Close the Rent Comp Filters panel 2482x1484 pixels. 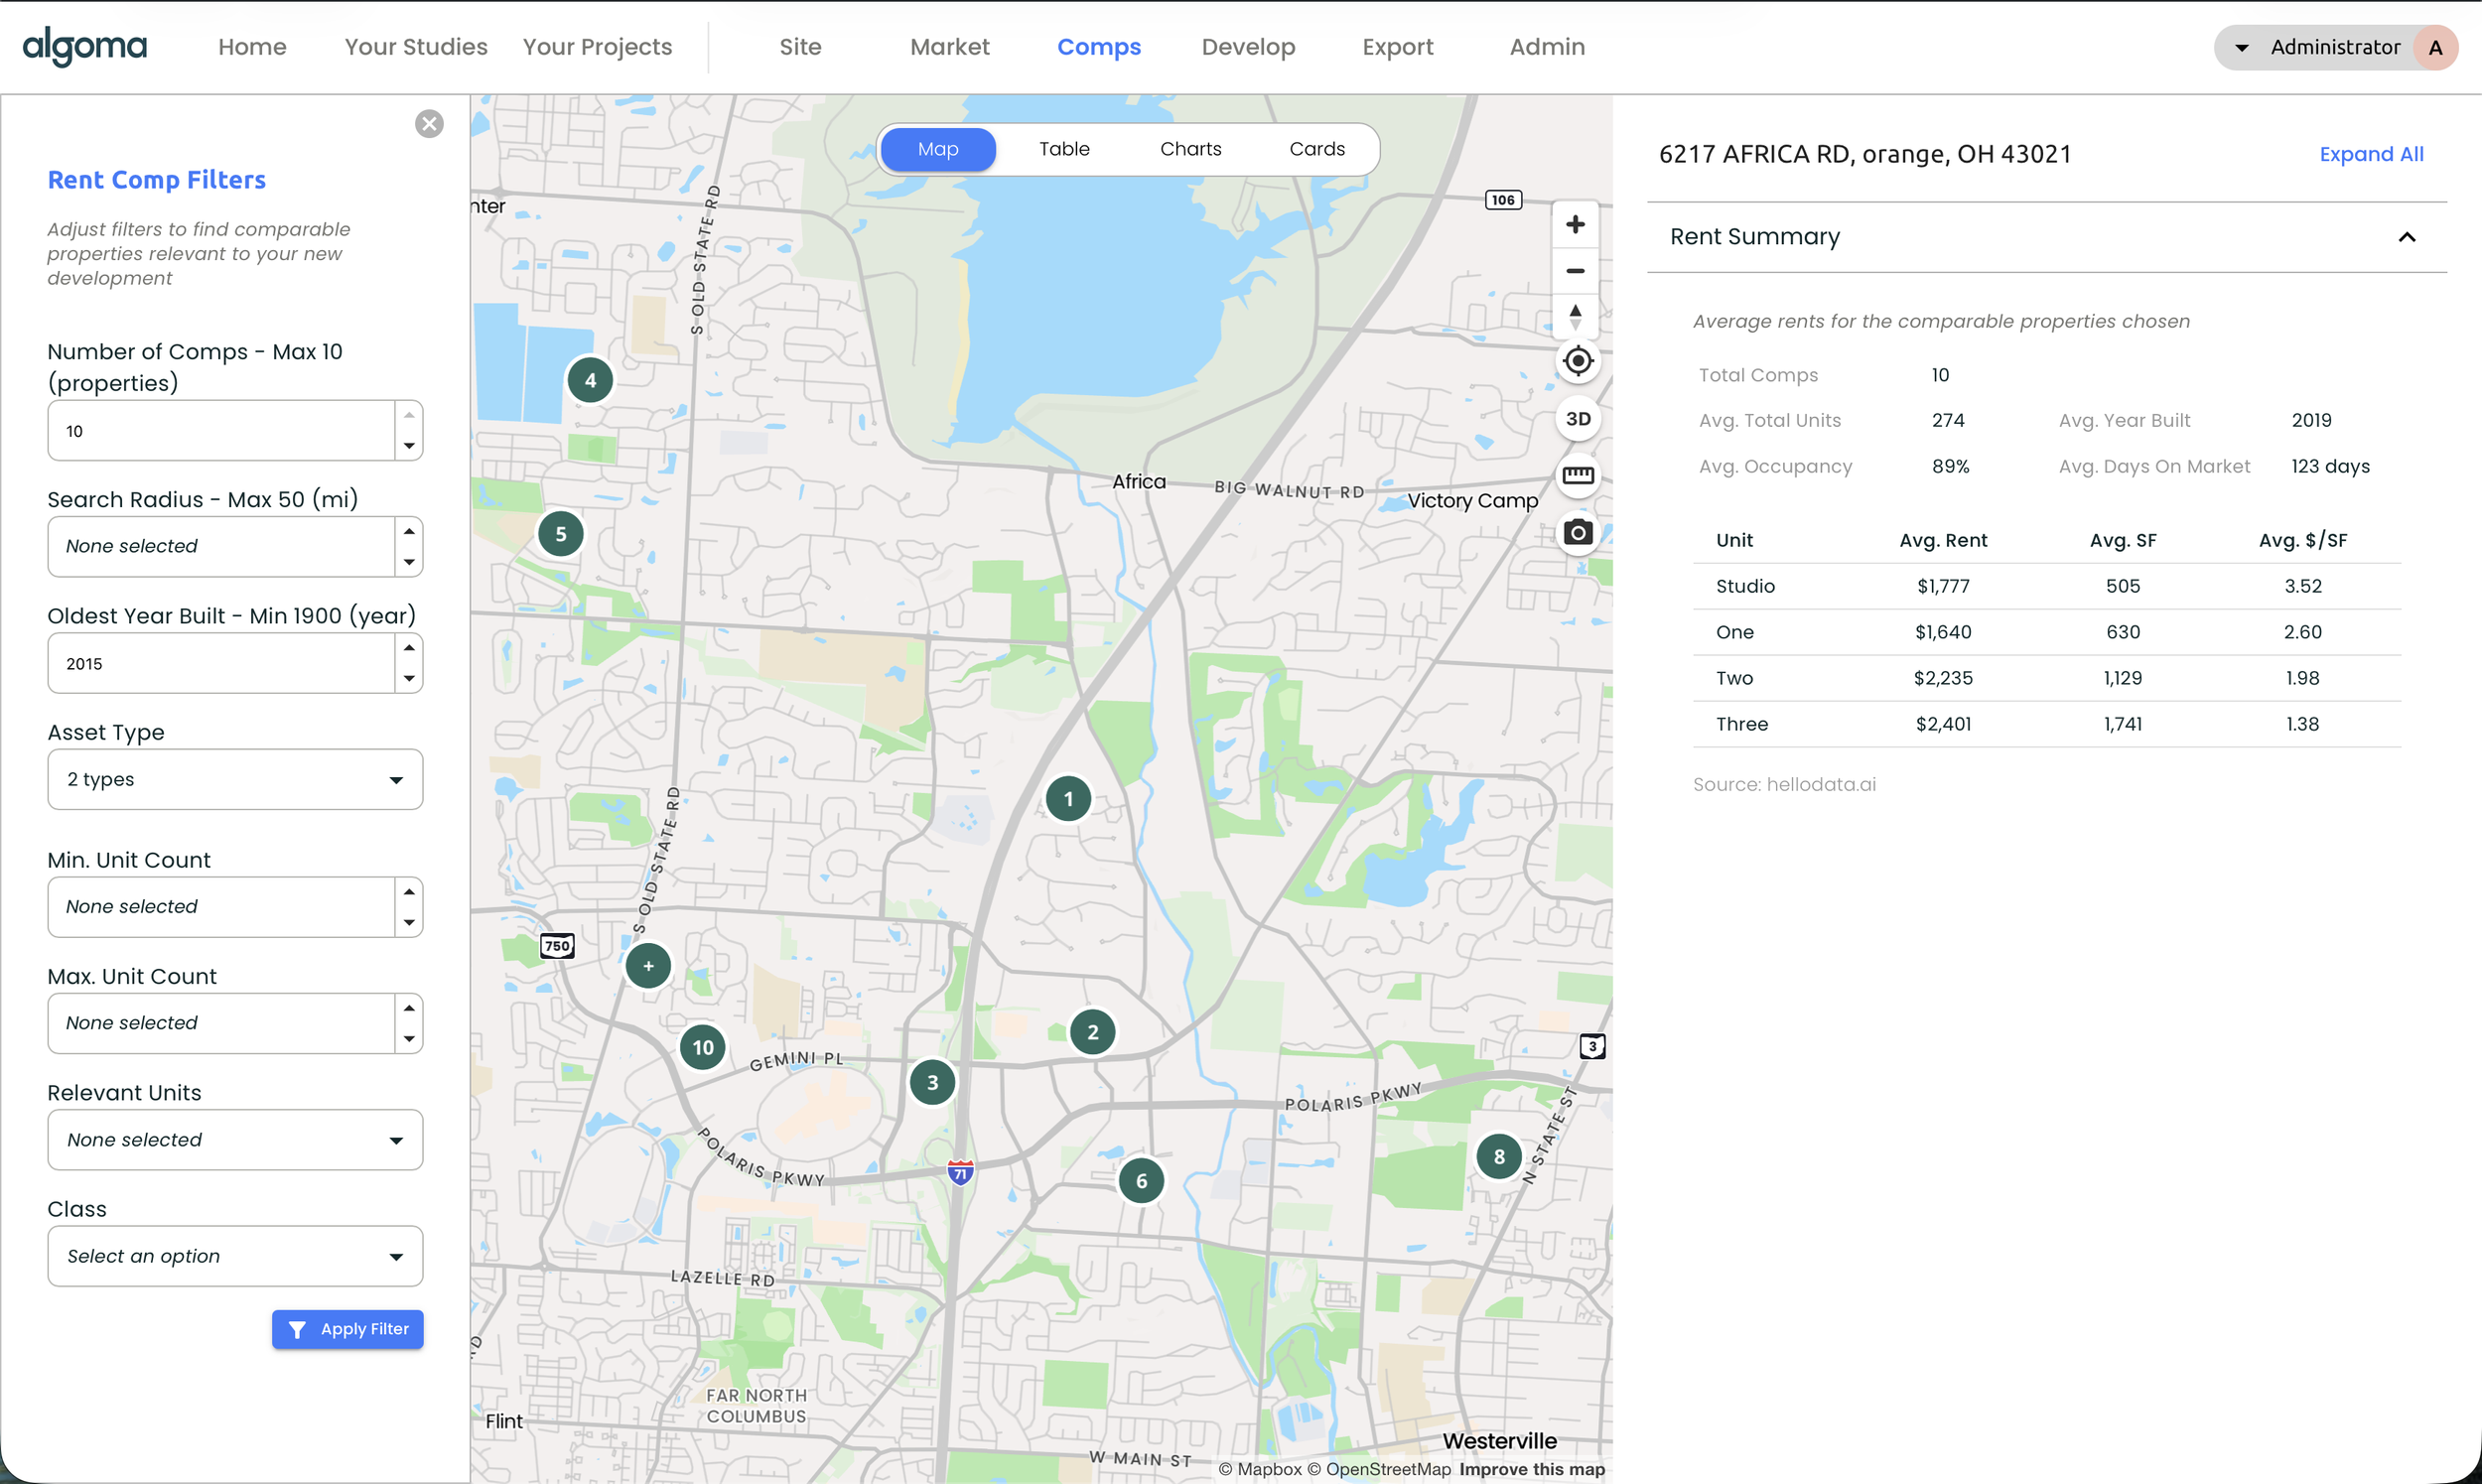click(429, 123)
